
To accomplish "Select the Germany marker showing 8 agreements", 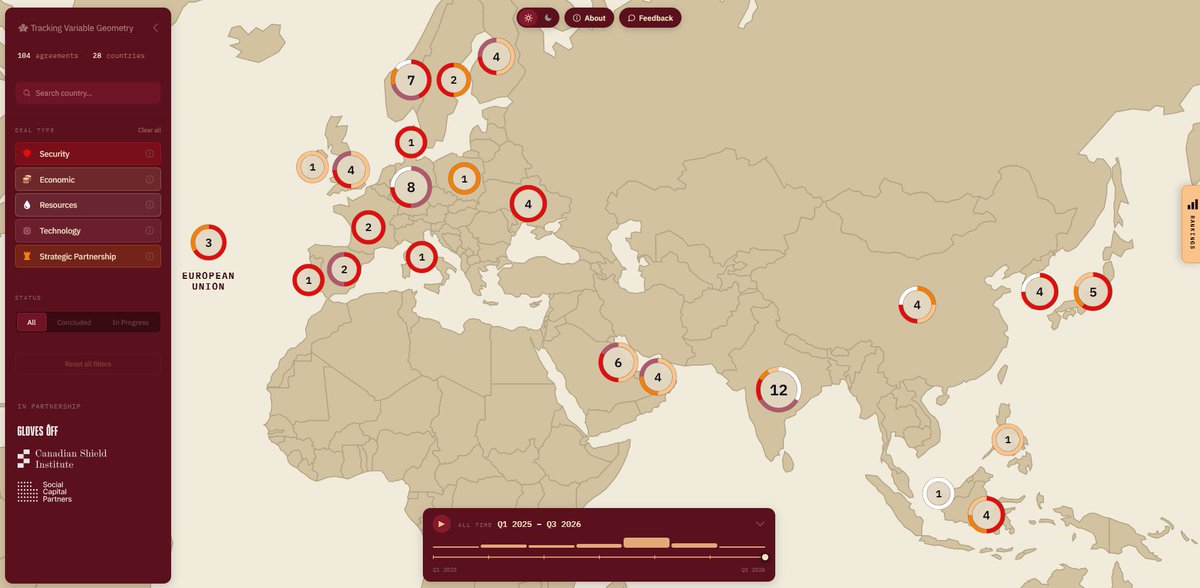I will 411,187.
